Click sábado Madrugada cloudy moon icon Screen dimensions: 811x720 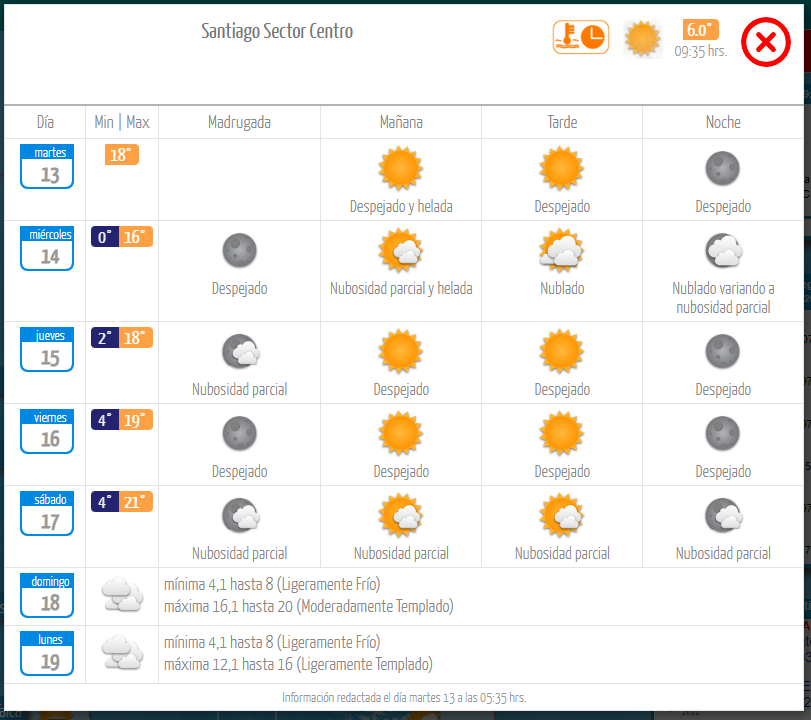[x=241, y=515]
